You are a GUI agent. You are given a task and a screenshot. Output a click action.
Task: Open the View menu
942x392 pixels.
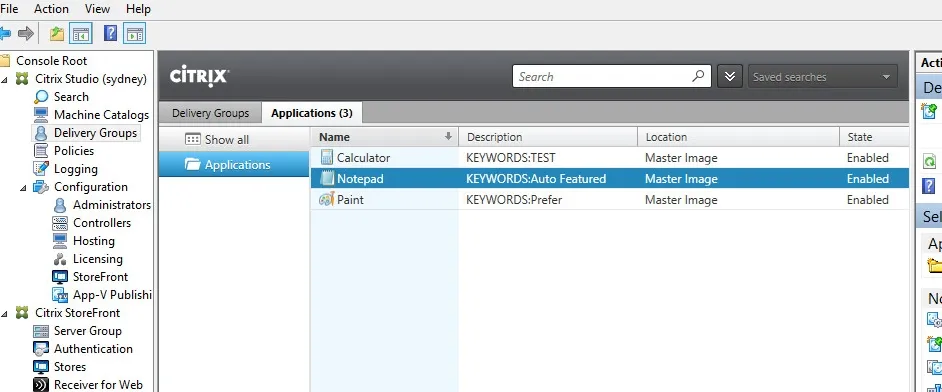point(97,9)
